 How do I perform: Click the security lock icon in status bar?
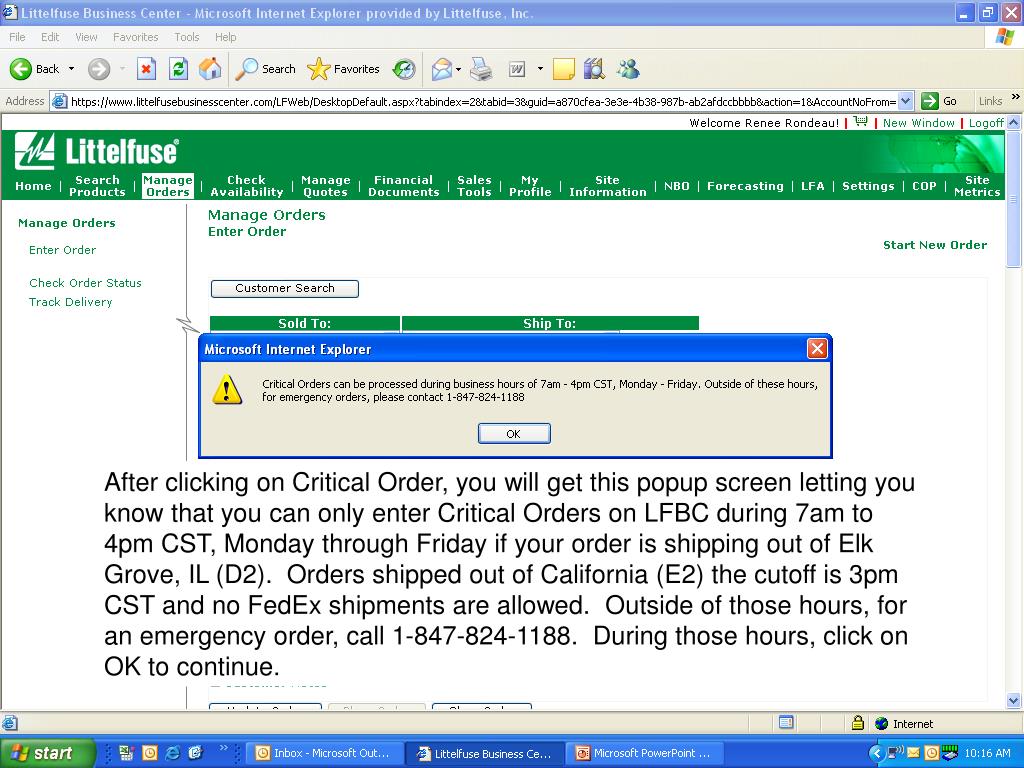tap(858, 723)
